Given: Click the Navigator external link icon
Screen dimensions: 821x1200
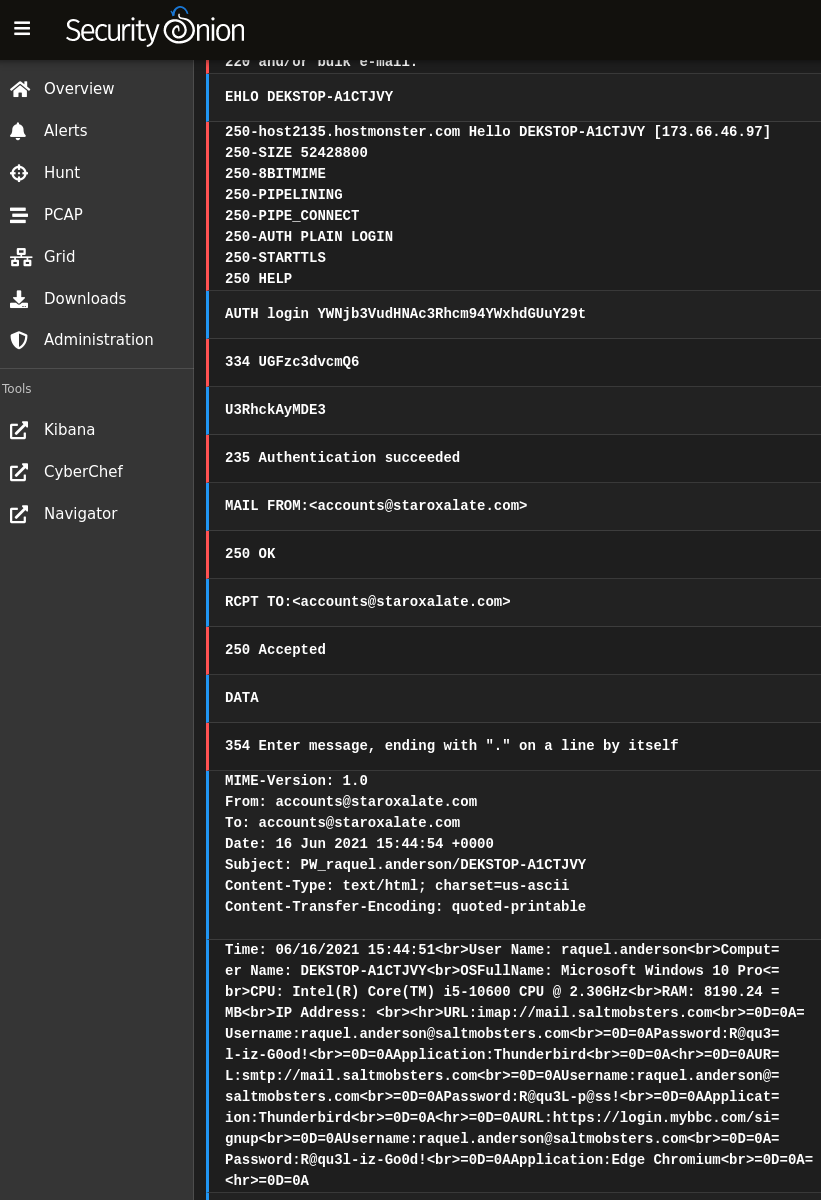Looking at the screenshot, I should pyautogui.click(x=19, y=514).
